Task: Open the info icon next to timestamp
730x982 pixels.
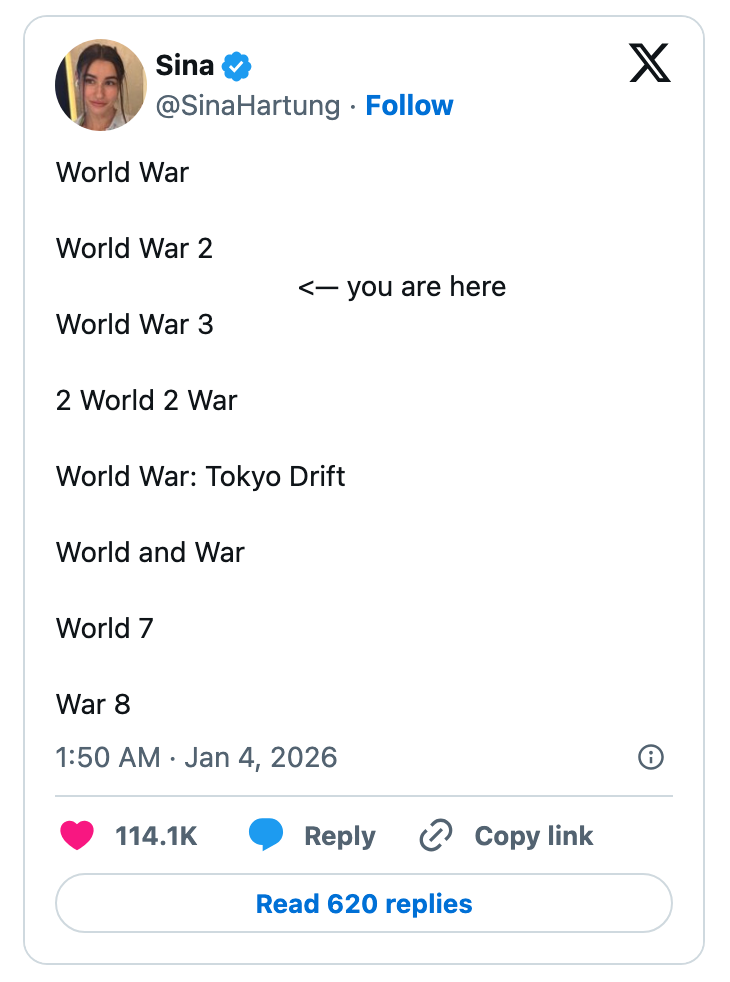Action: click(x=650, y=758)
